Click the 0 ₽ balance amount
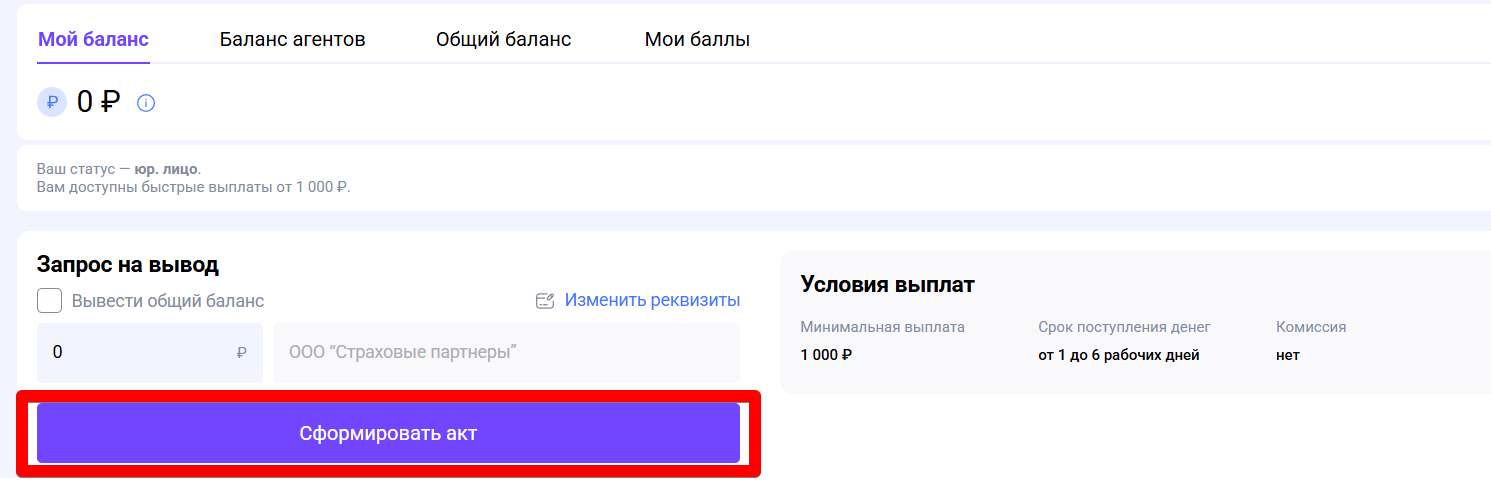 point(98,102)
